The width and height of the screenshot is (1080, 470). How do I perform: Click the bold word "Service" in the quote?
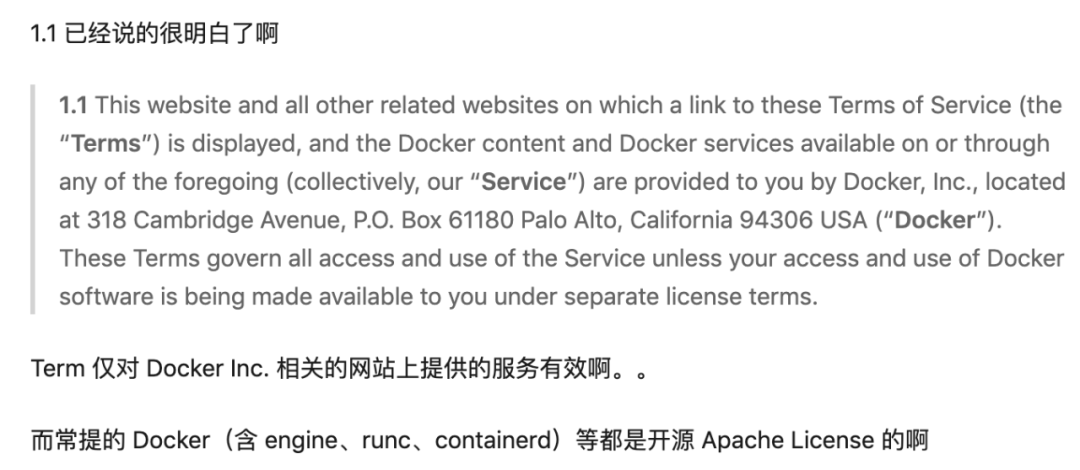pyautogui.click(x=519, y=183)
